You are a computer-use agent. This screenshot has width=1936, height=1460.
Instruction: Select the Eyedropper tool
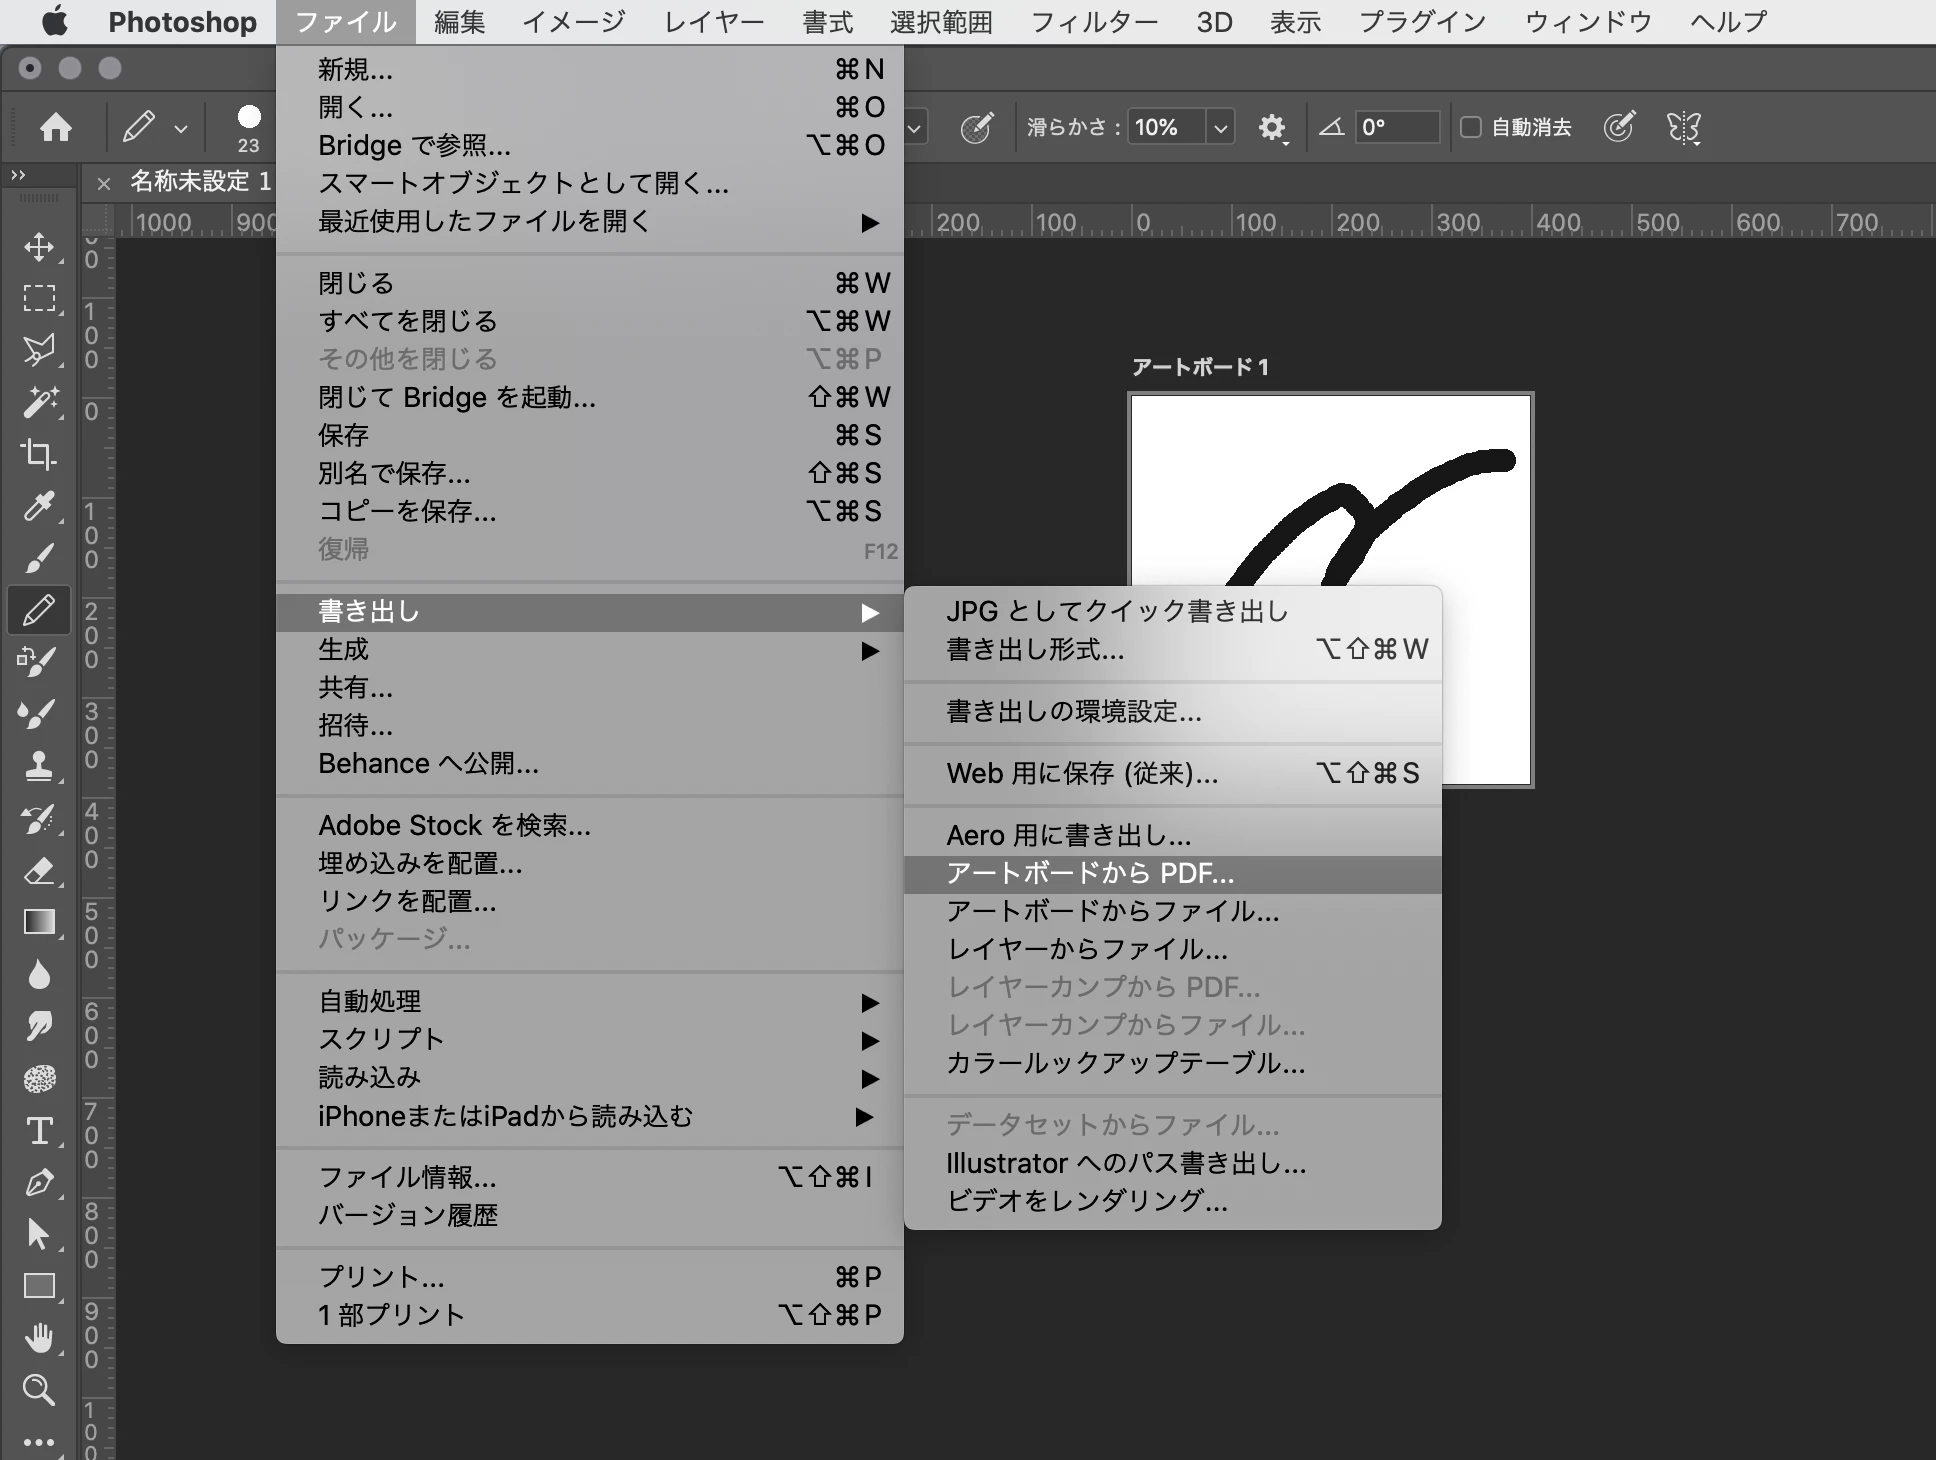tap(38, 507)
